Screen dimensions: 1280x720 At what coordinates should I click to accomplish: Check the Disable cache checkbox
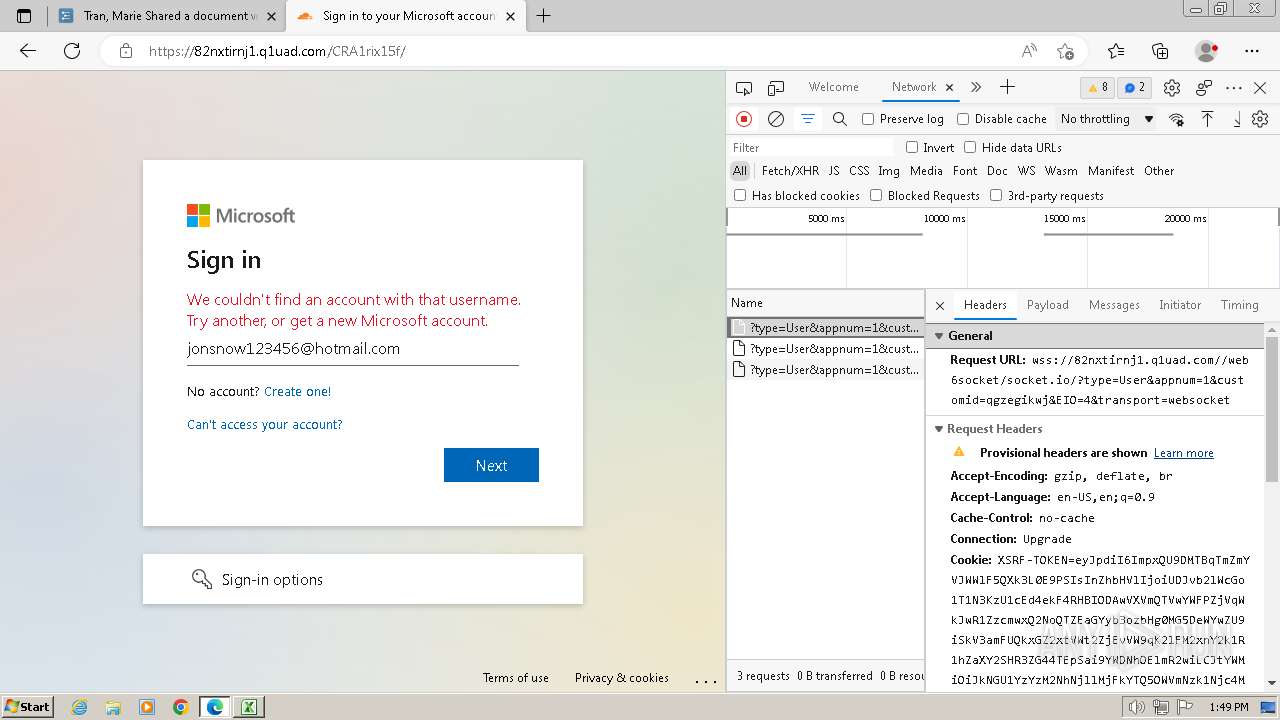click(963, 119)
